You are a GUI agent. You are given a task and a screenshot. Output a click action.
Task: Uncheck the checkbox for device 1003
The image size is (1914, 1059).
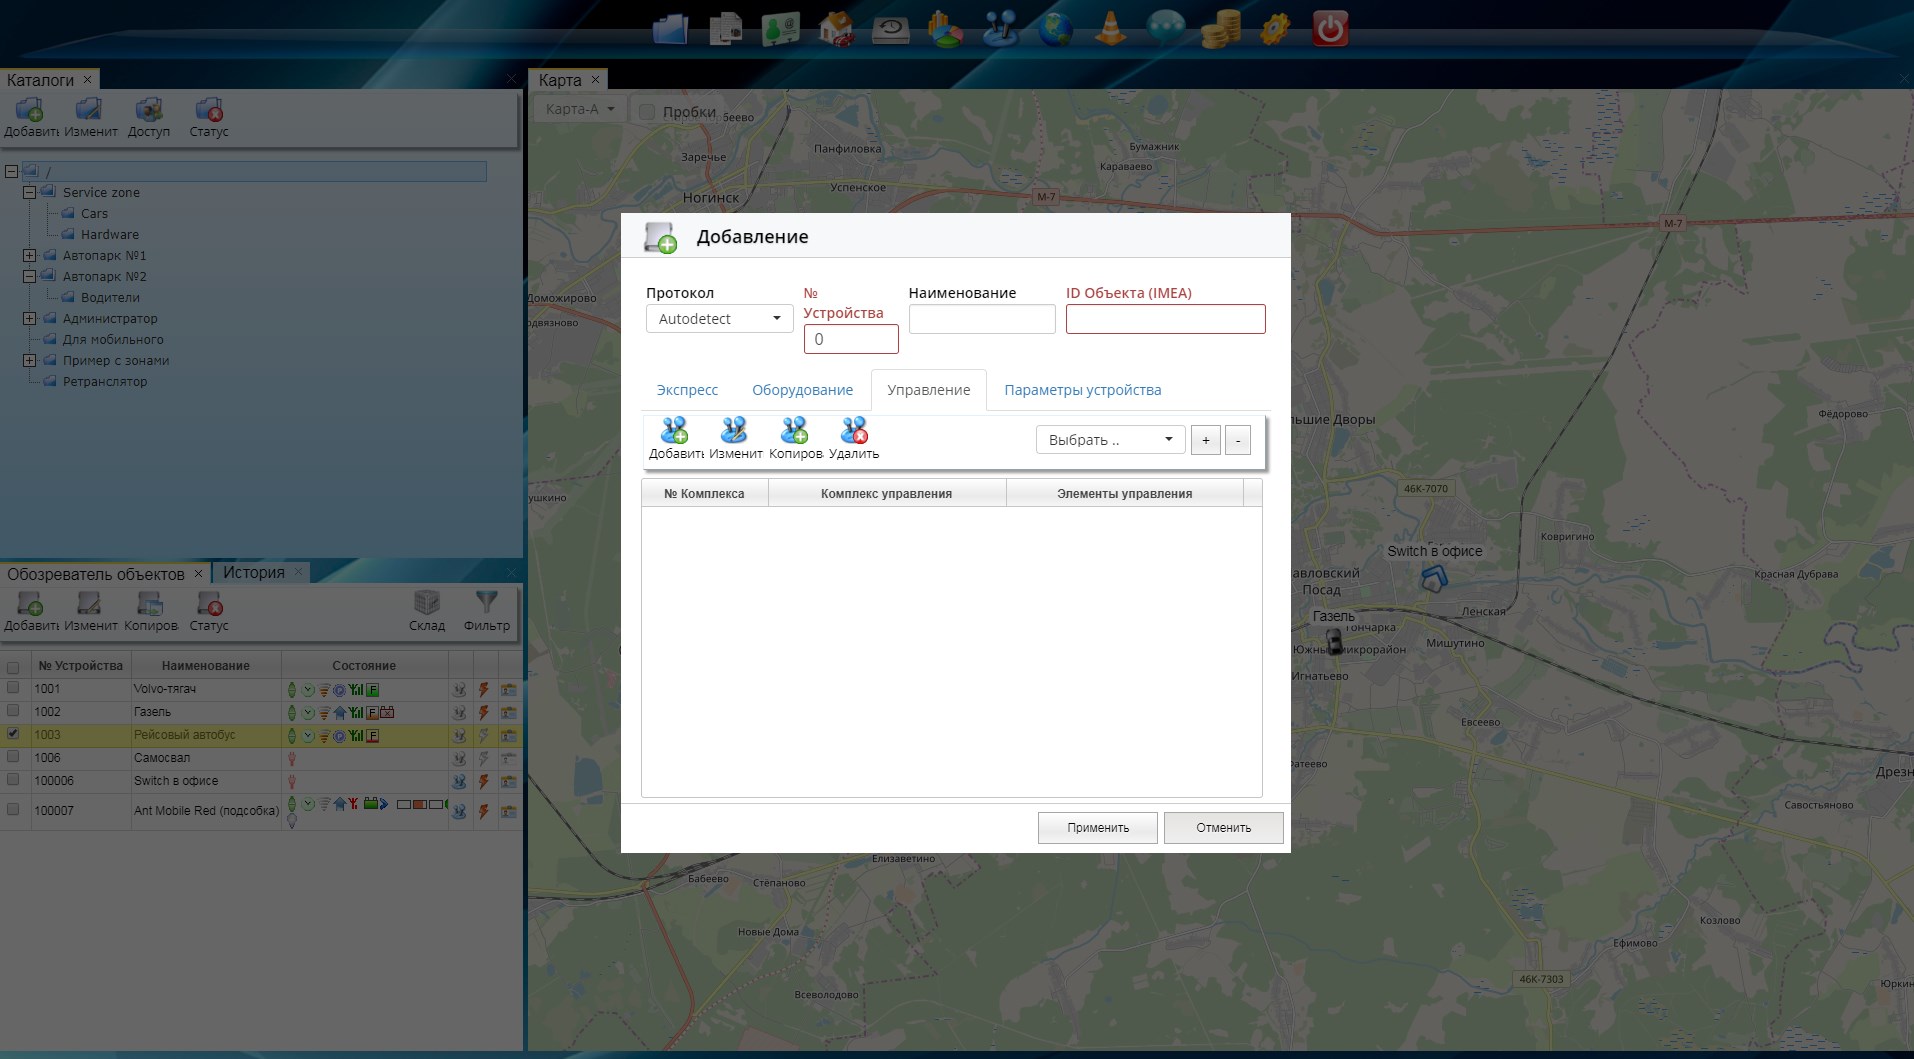pos(13,734)
